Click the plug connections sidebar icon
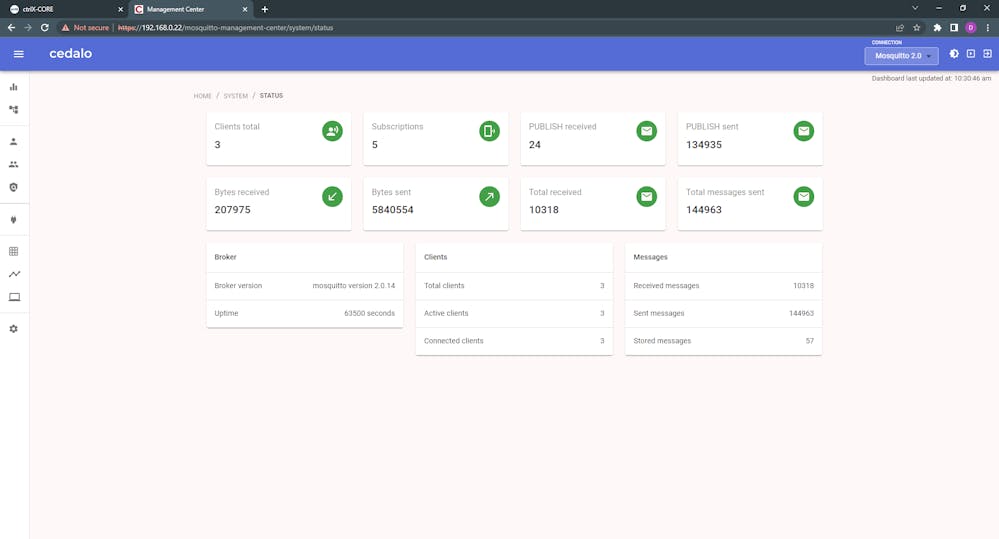Image resolution: width=999 pixels, height=539 pixels. click(14, 219)
